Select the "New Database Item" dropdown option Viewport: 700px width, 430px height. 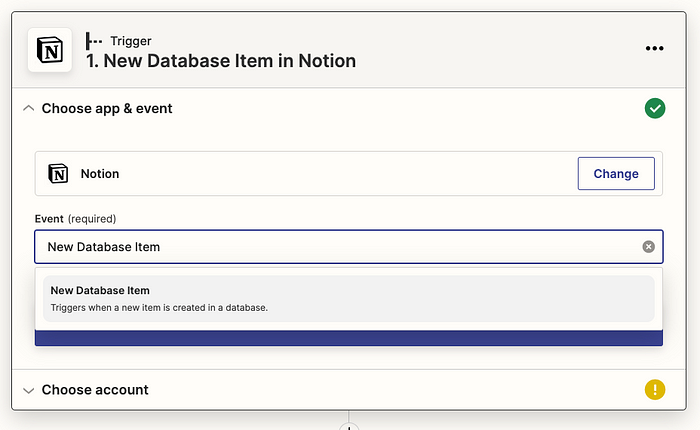pos(348,298)
